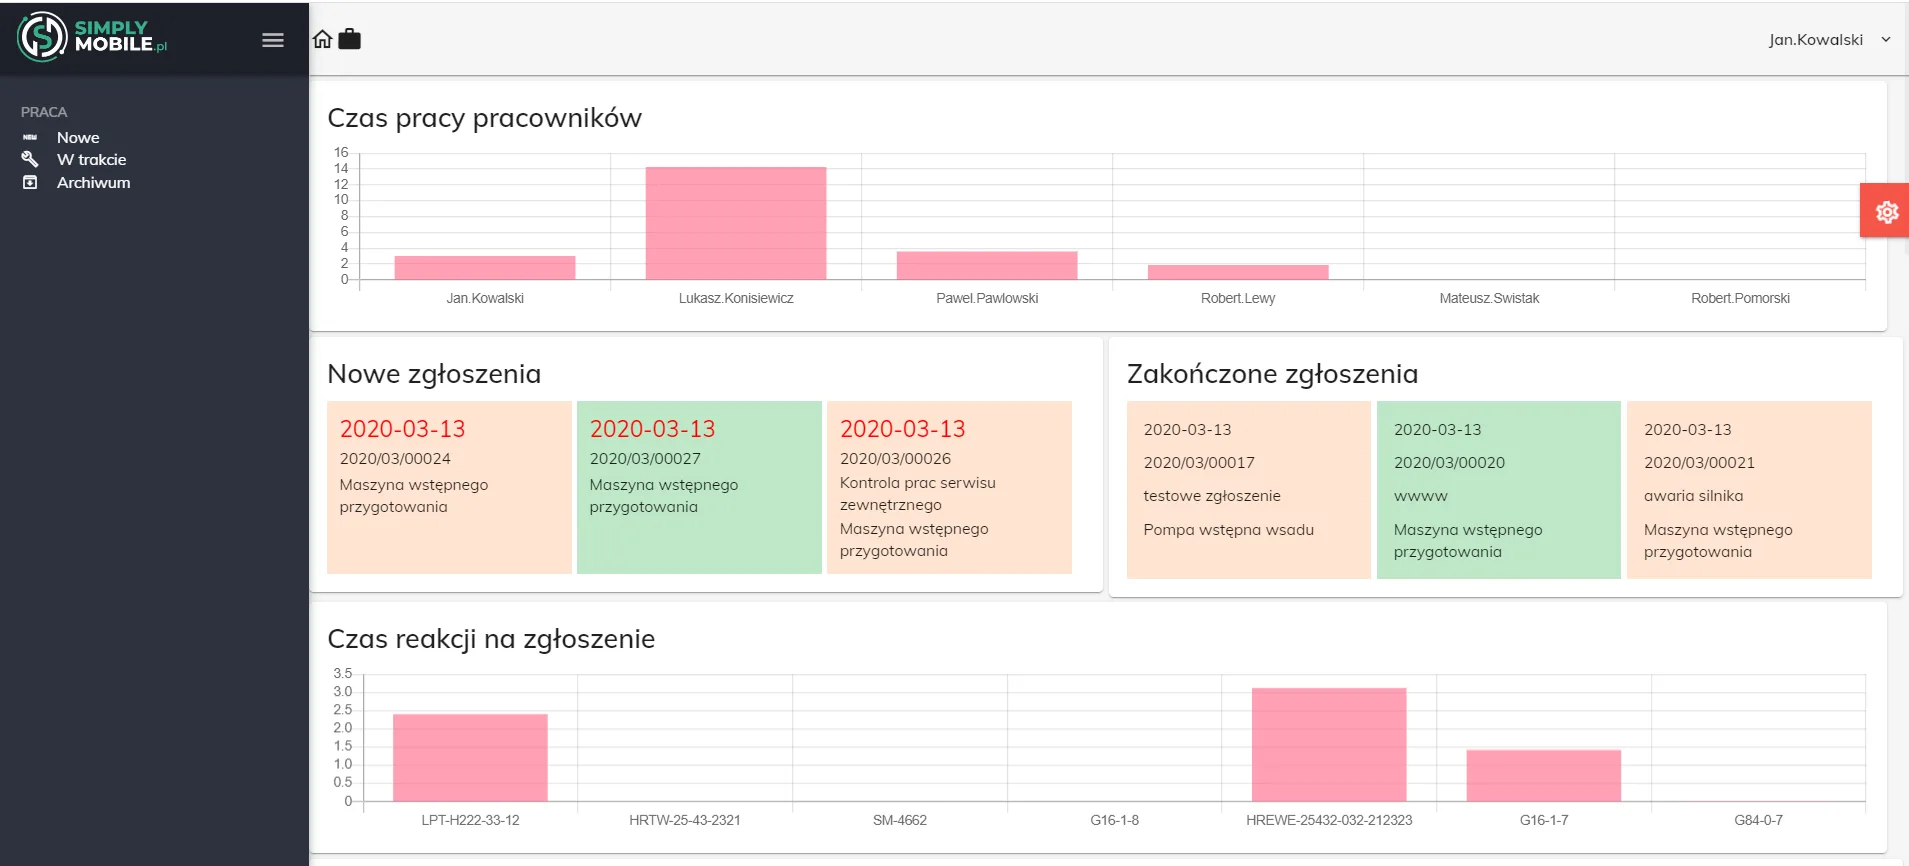Image resolution: width=1909 pixels, height=866 pixels.
Task: Click the PRACA section label
Action: tap(44, 112)
